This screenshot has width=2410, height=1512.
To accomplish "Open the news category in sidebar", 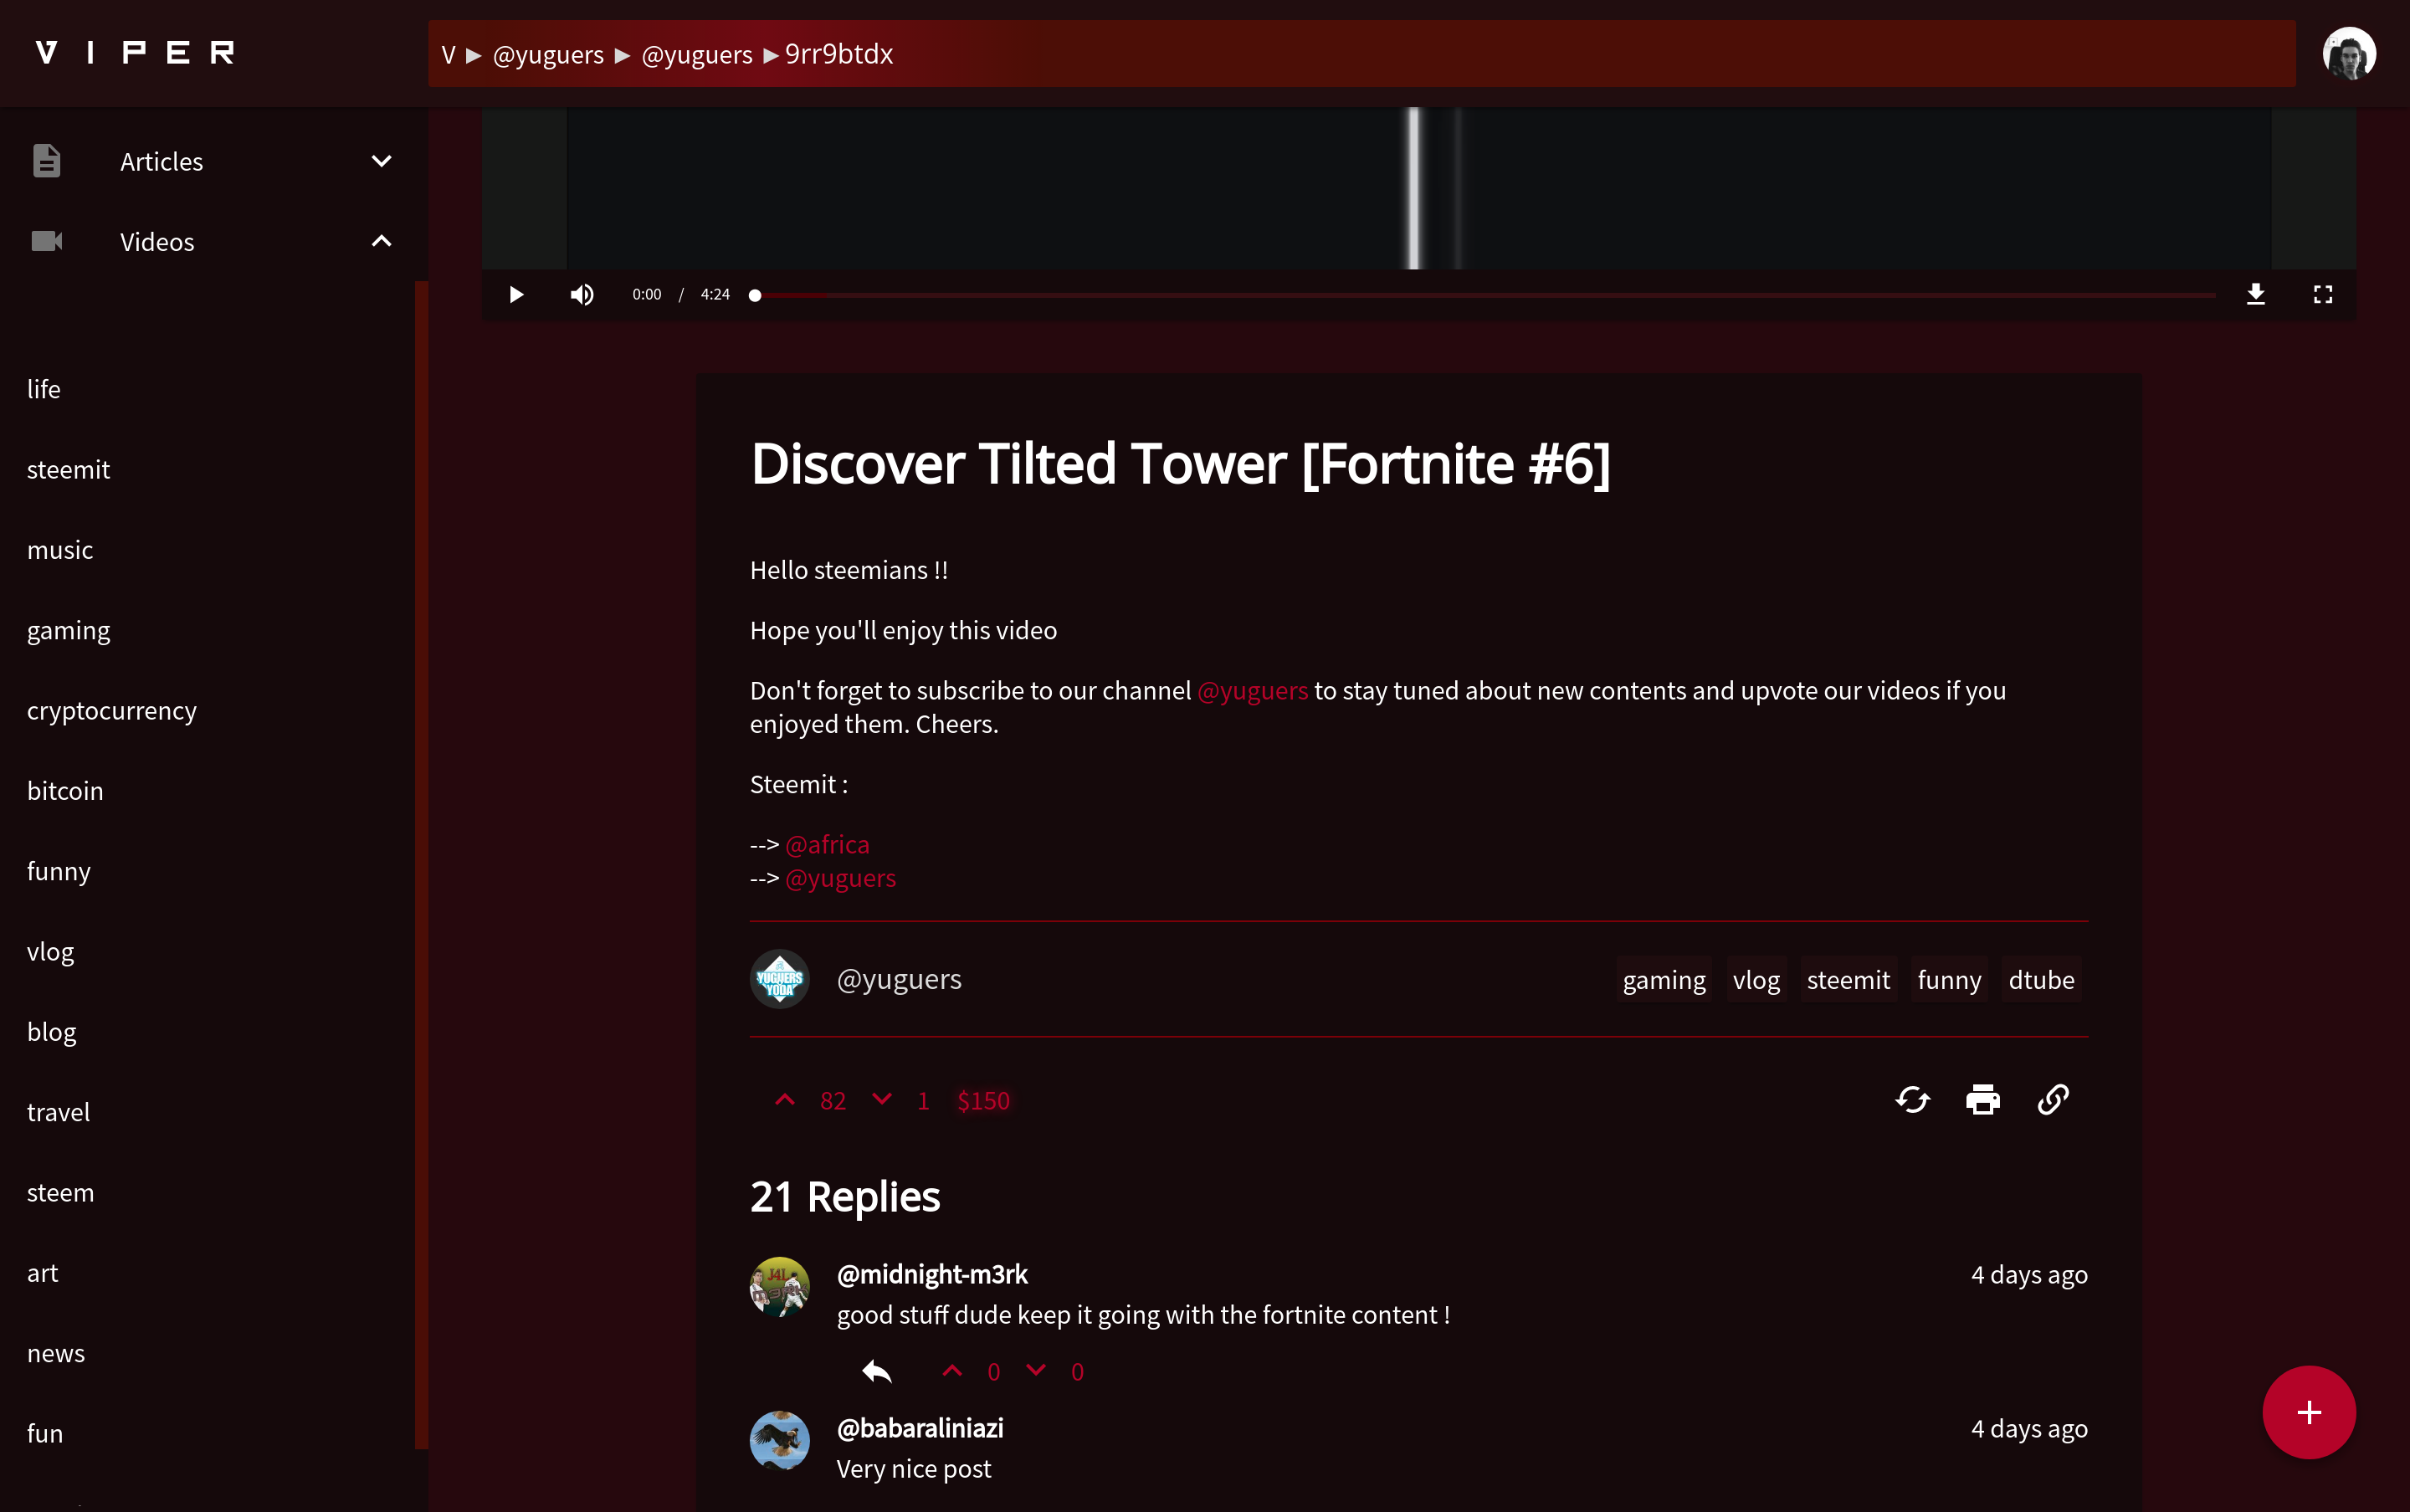I will pos(56,1354).
